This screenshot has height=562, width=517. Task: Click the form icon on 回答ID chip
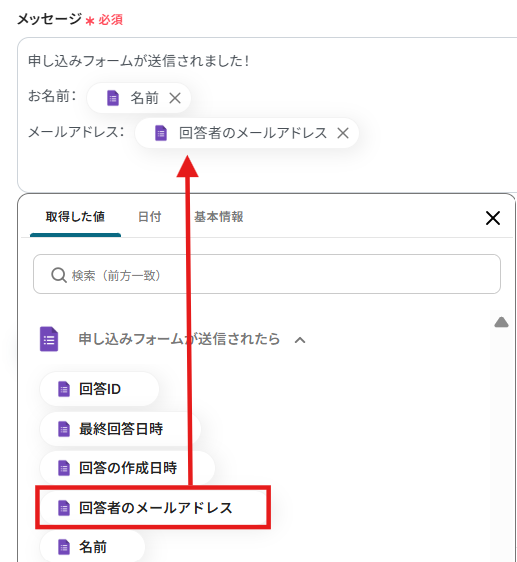tap(64, 389)
